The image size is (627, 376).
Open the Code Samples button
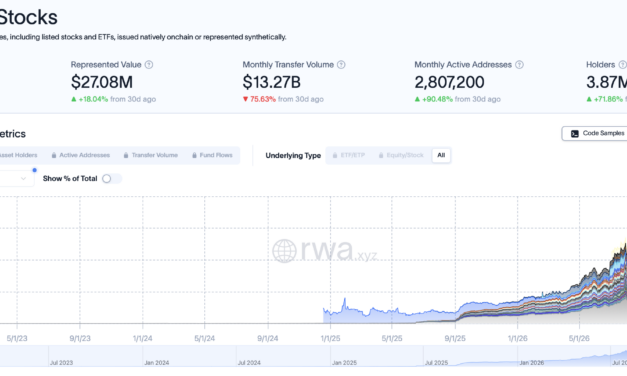click(x=594, y=134)
